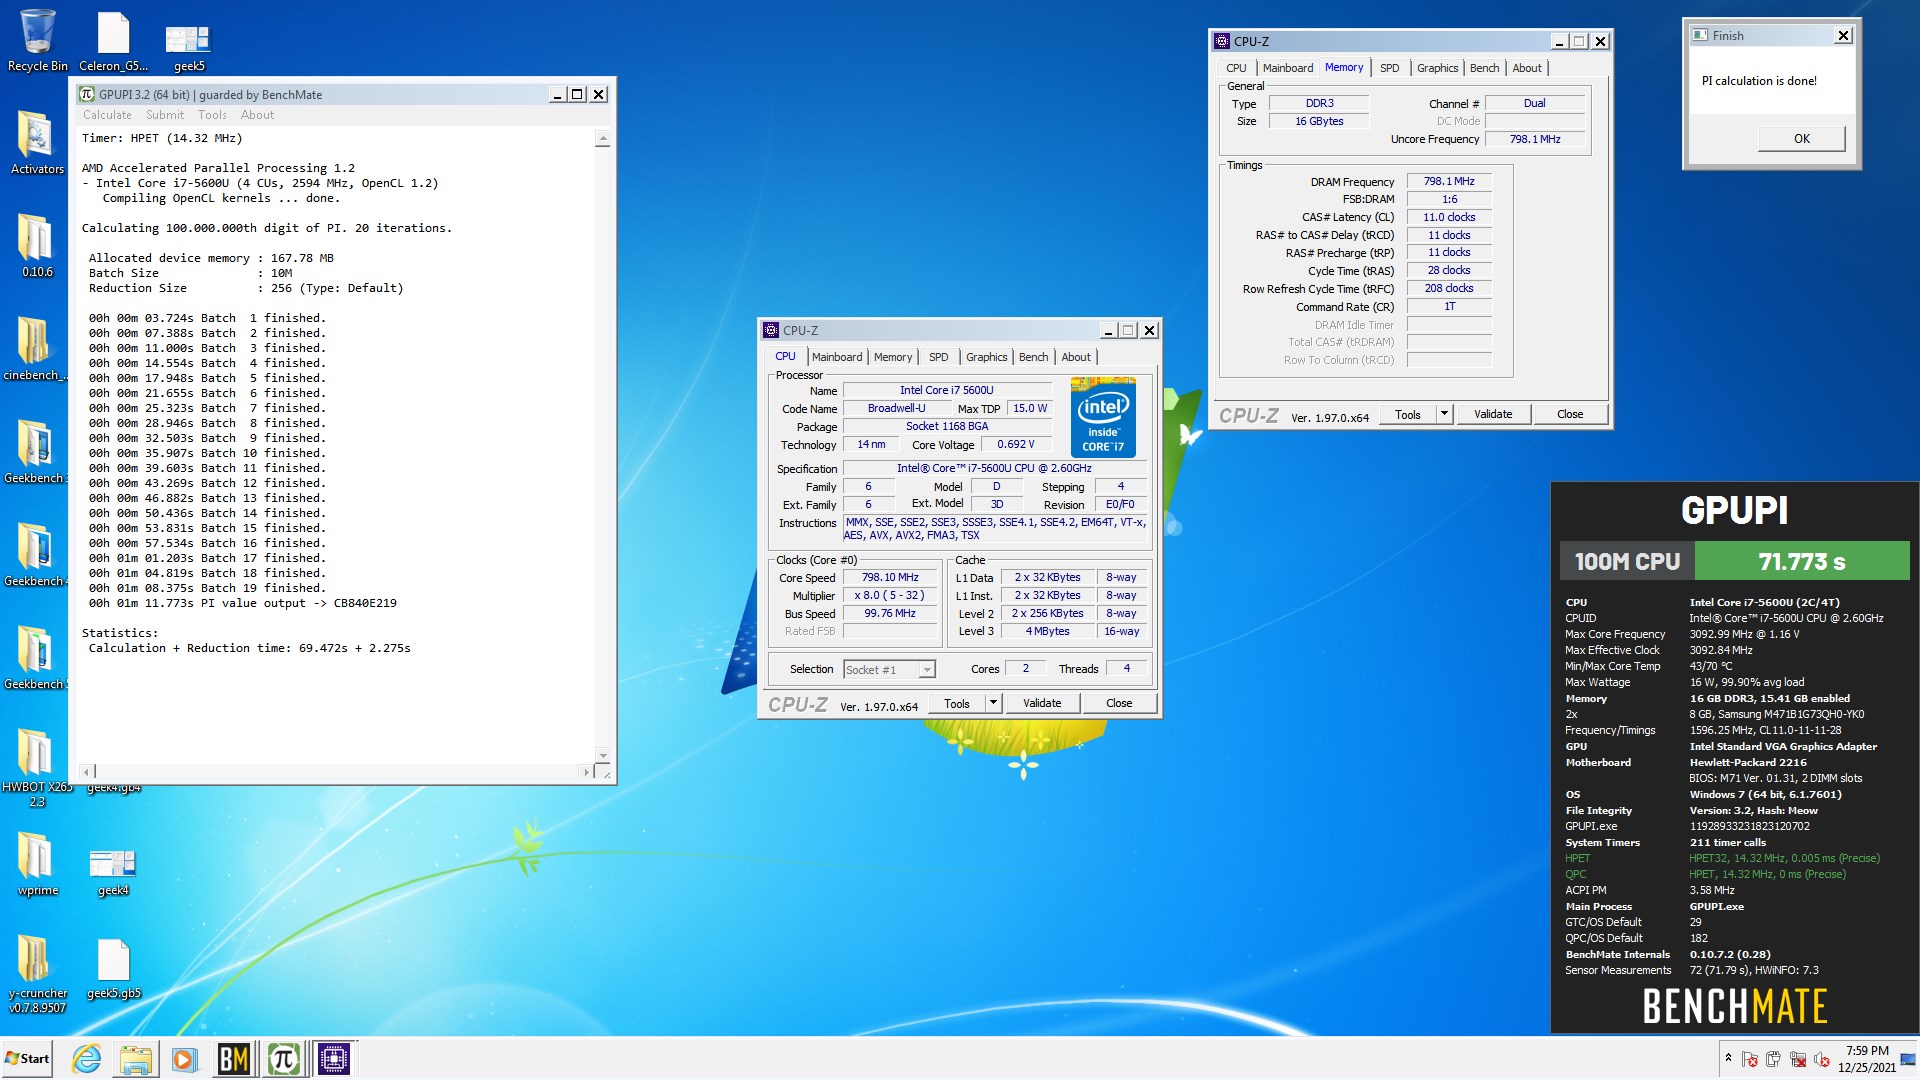Open the wprime folder icon
The image size is (1920, 1080).
pyautogui.click(x=37, y=863)
